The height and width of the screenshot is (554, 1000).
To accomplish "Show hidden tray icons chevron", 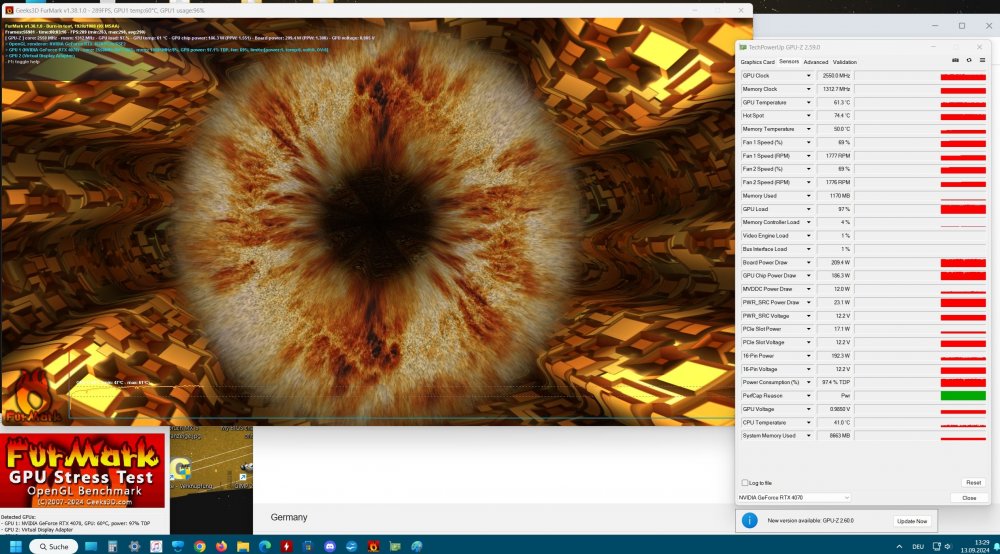I will coord(899,546).
